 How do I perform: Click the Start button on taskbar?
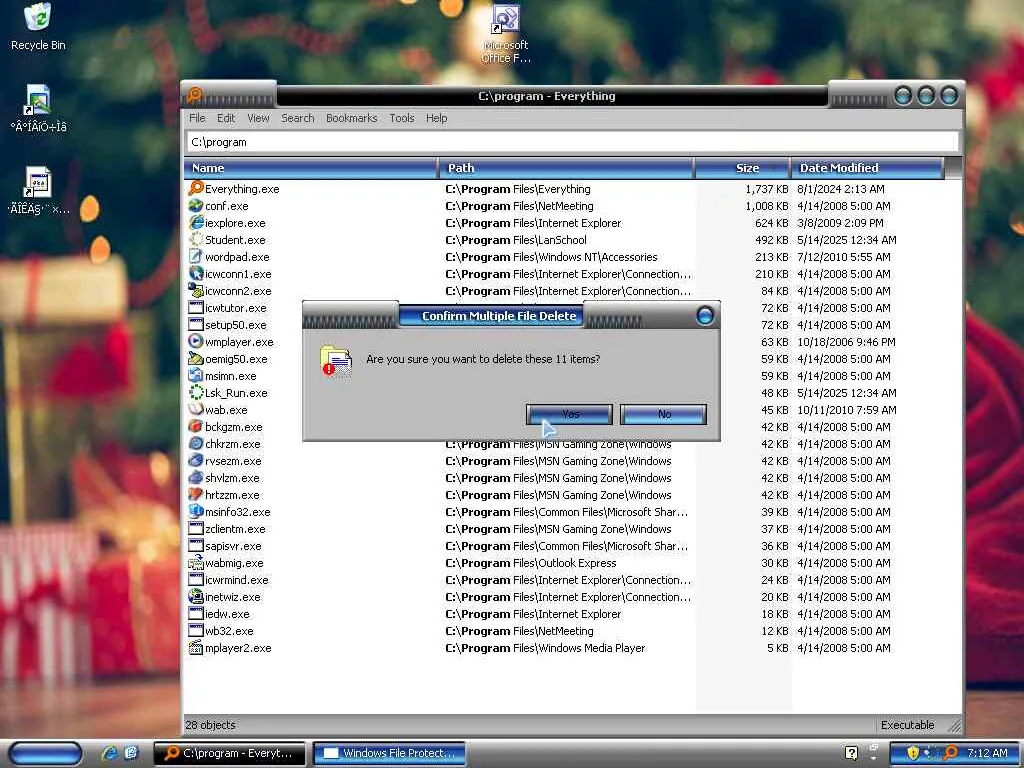pos(45,753)
